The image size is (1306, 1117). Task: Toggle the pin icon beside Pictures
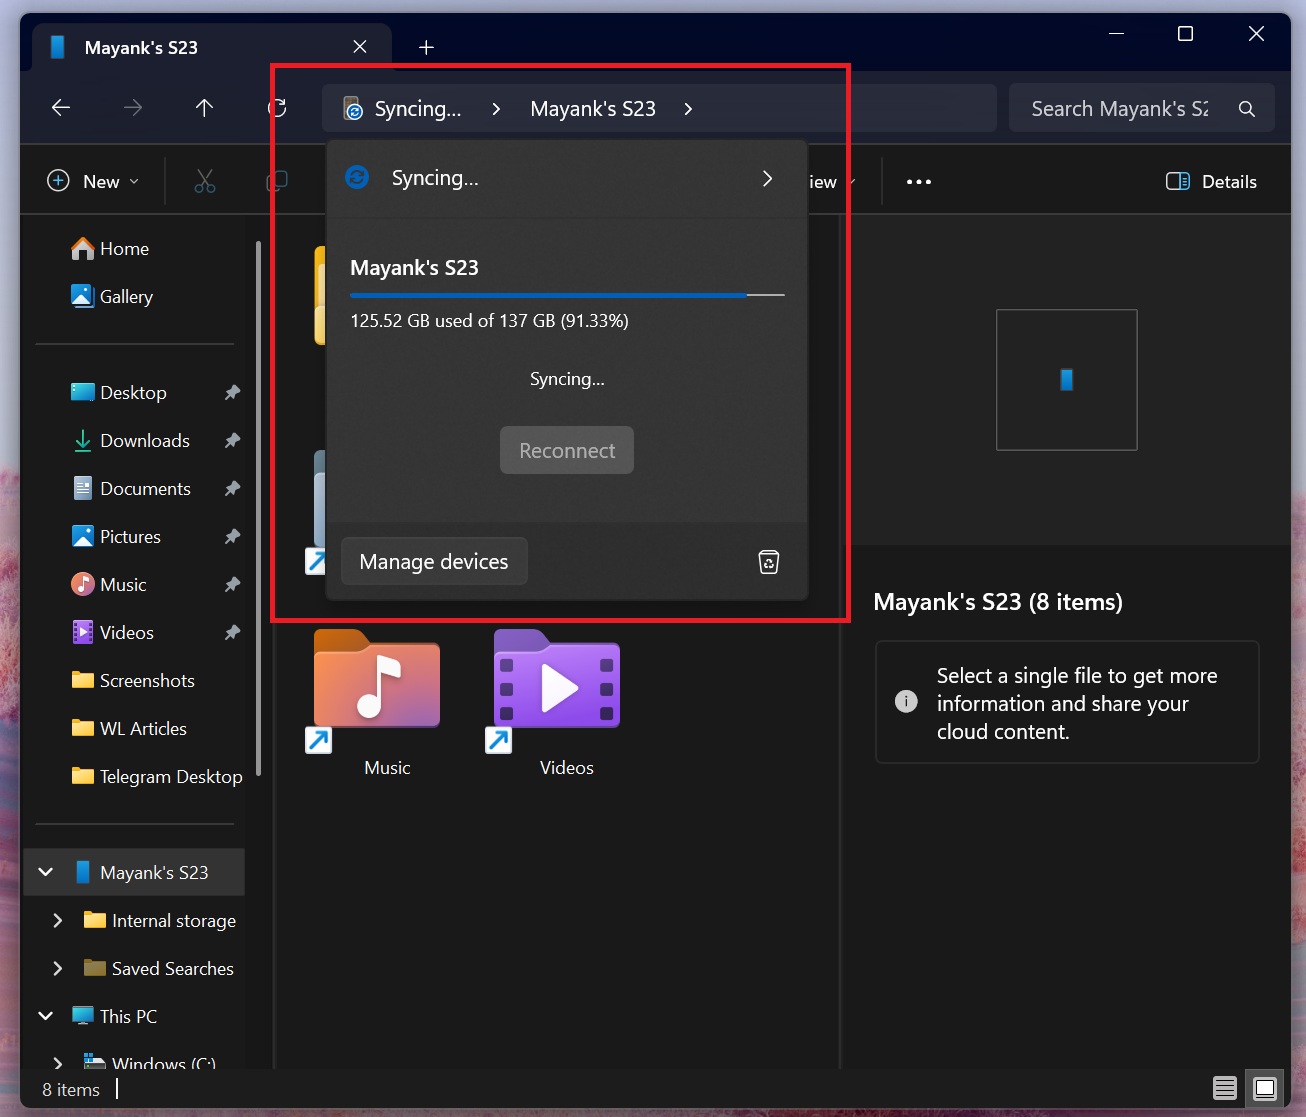point(232,536)
